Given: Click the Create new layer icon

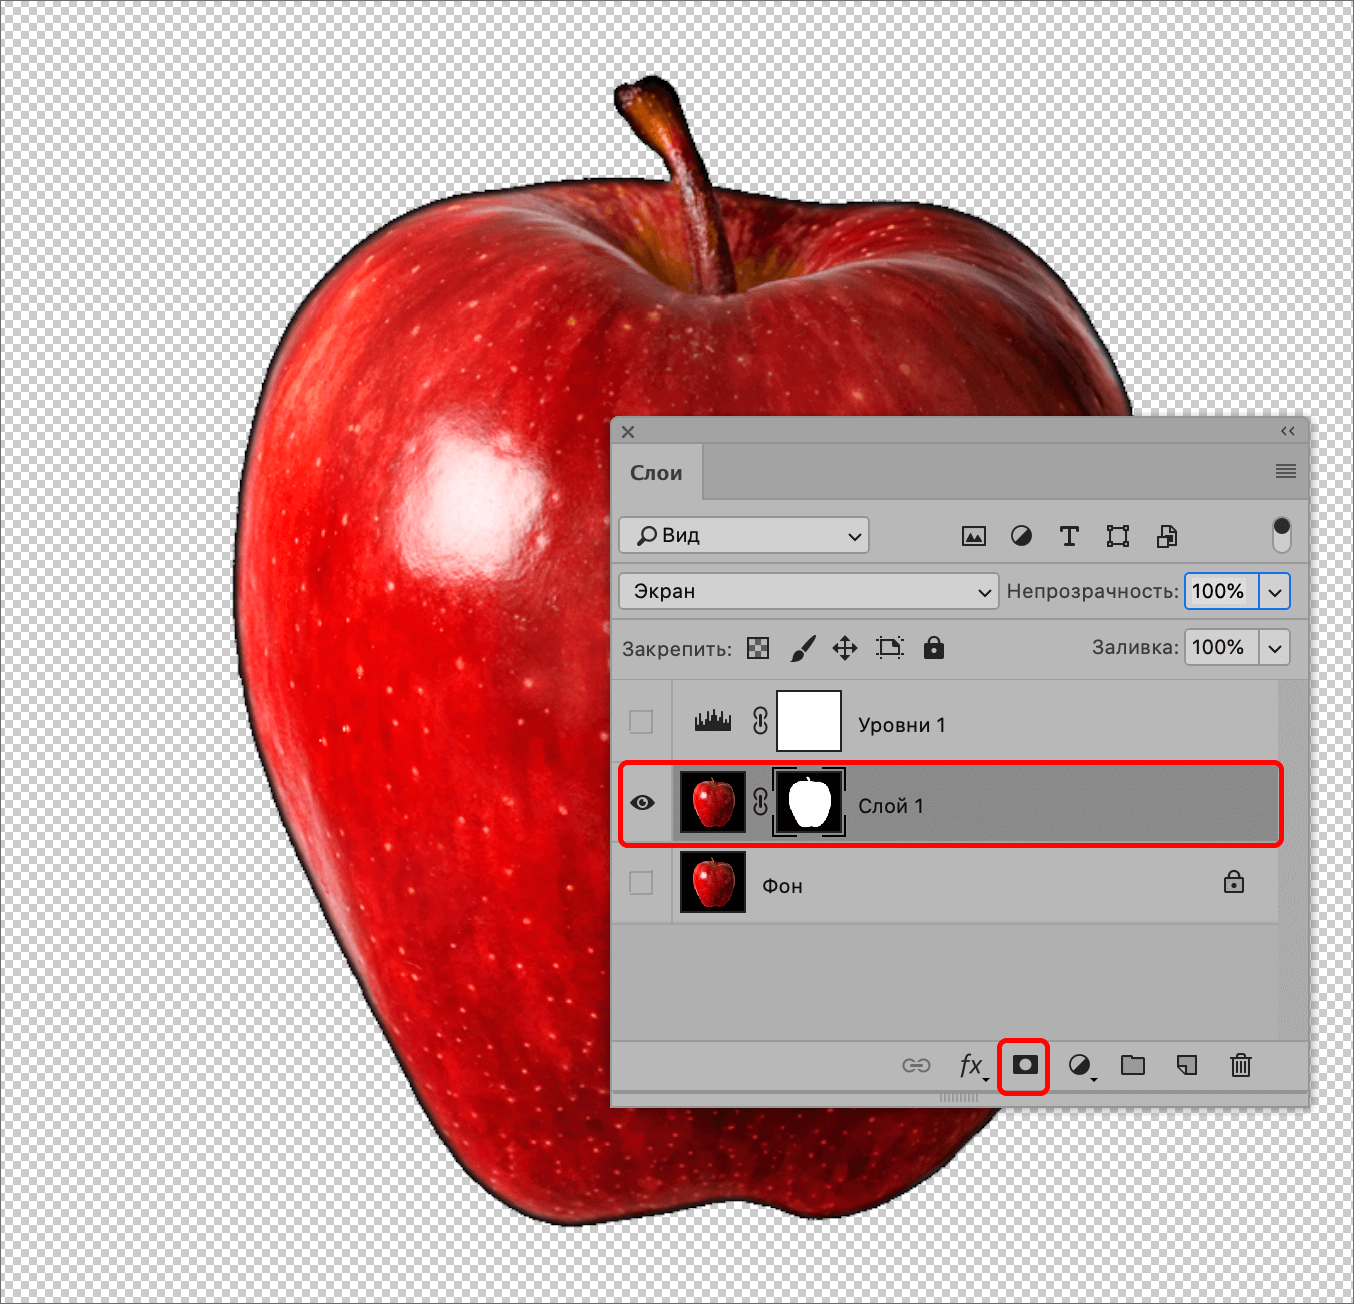Looking at the screenshot, I should (x=1186, y=1066).
